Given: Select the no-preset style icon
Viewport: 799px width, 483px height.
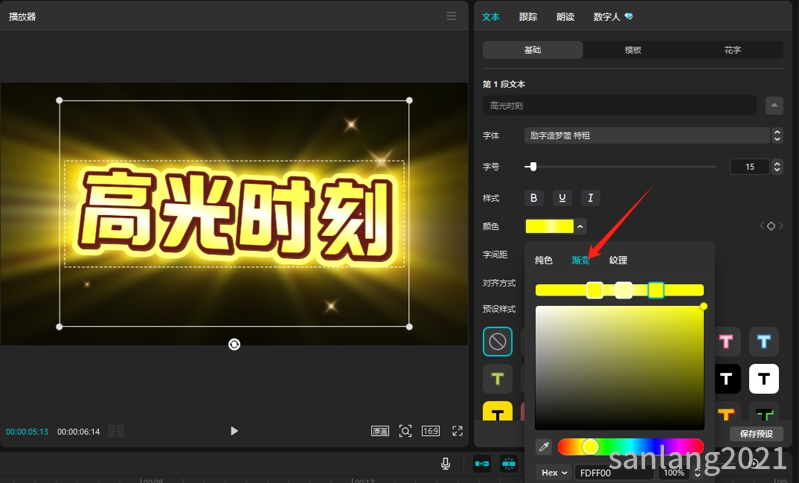Looking at the screenshot, I should click(x=498, y=341).
